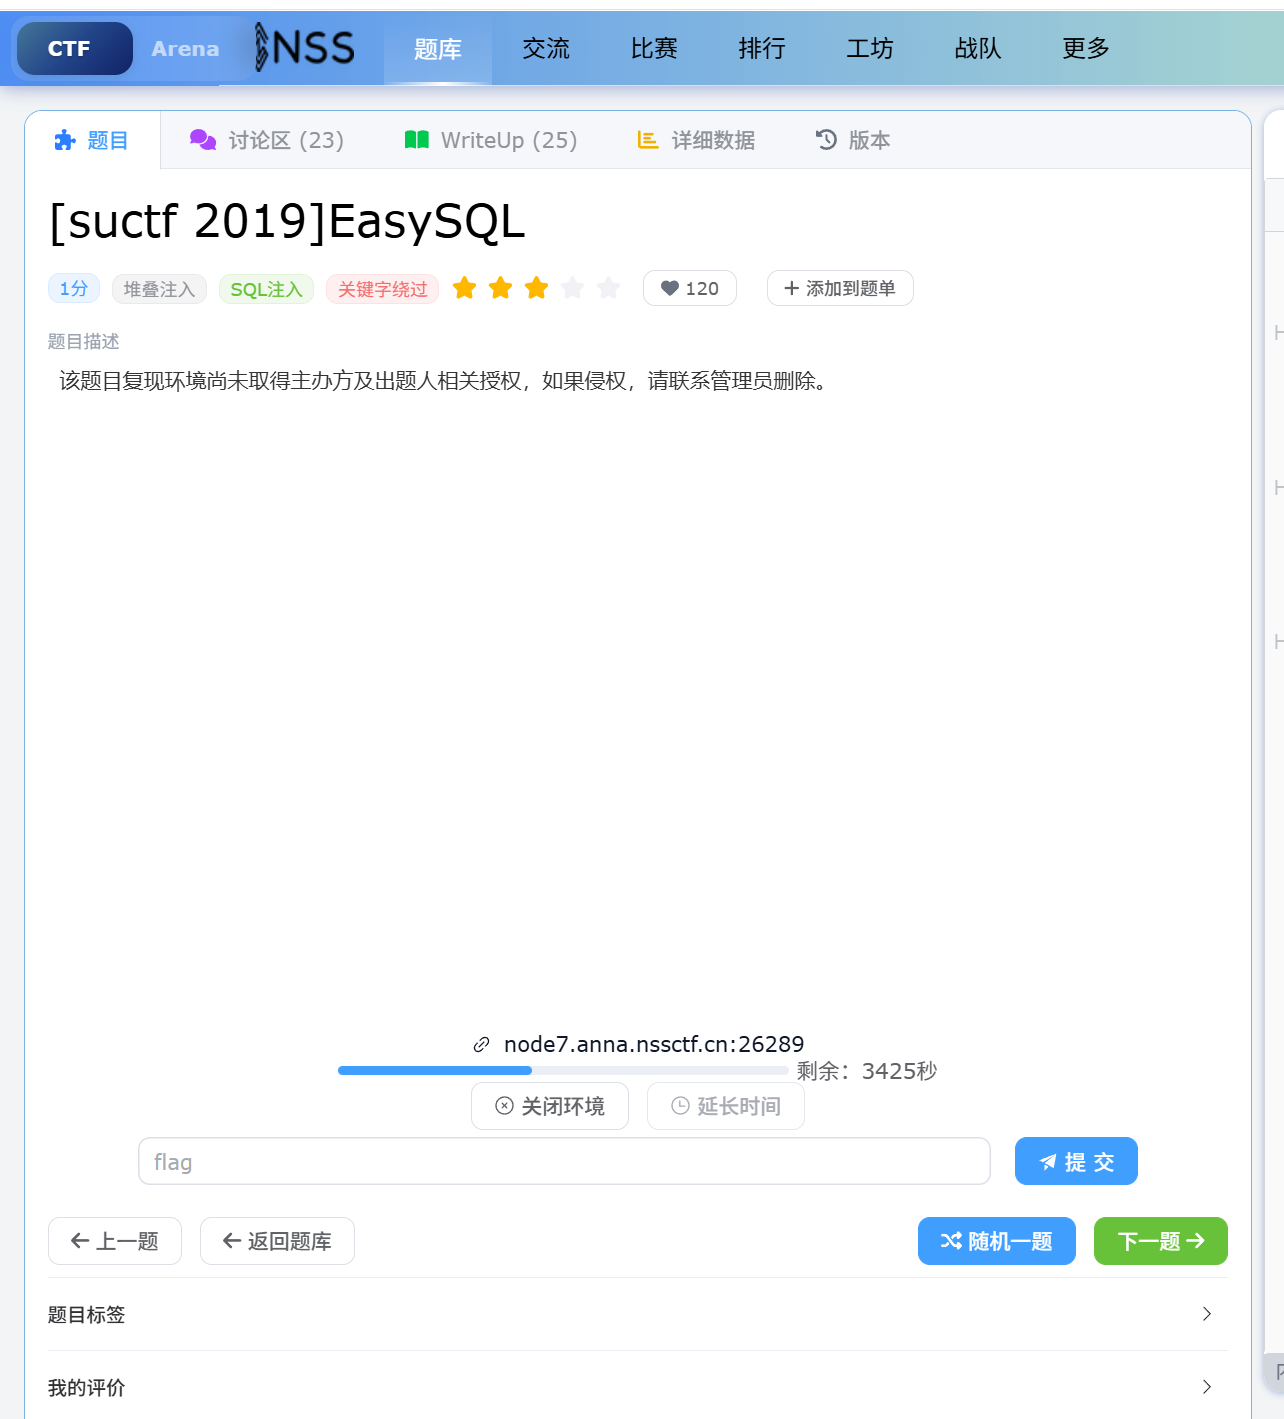
Task: Click the link icon beside node address
Action: (x=481, y=1045)
